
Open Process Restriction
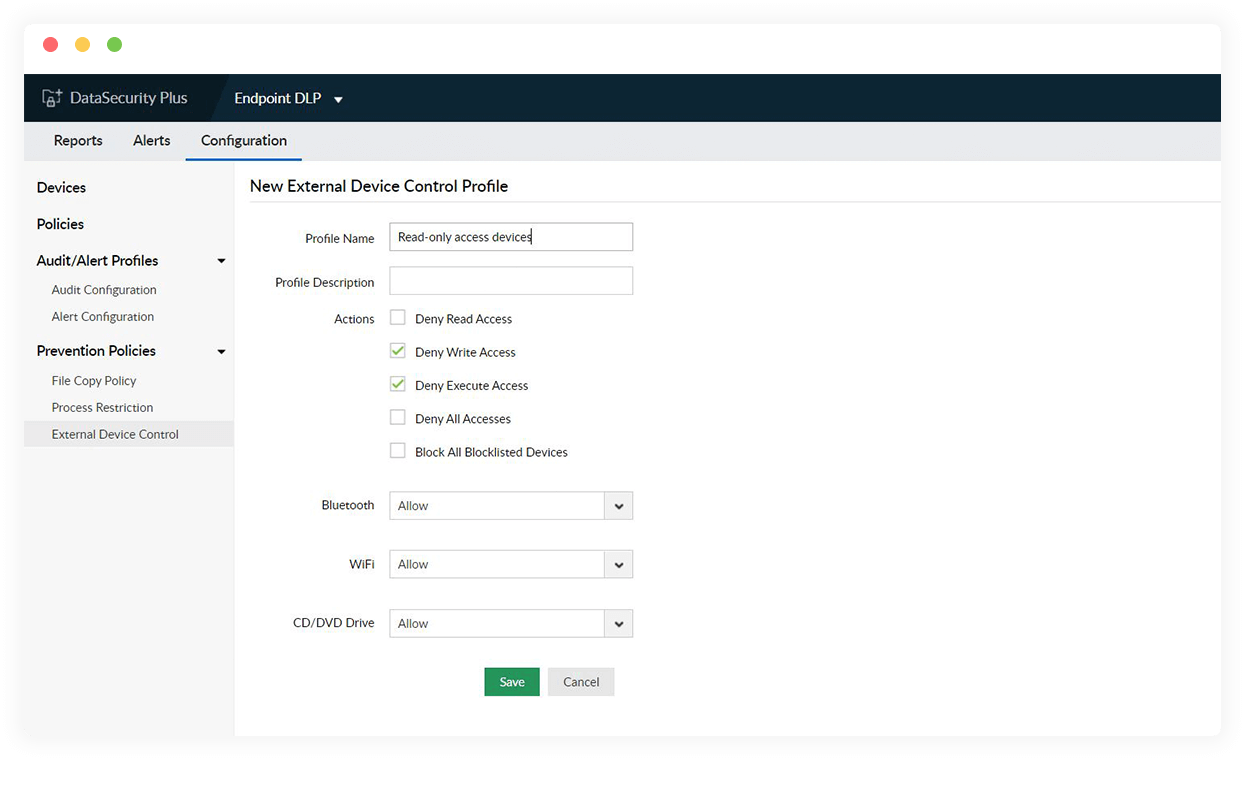click(102, 408)
